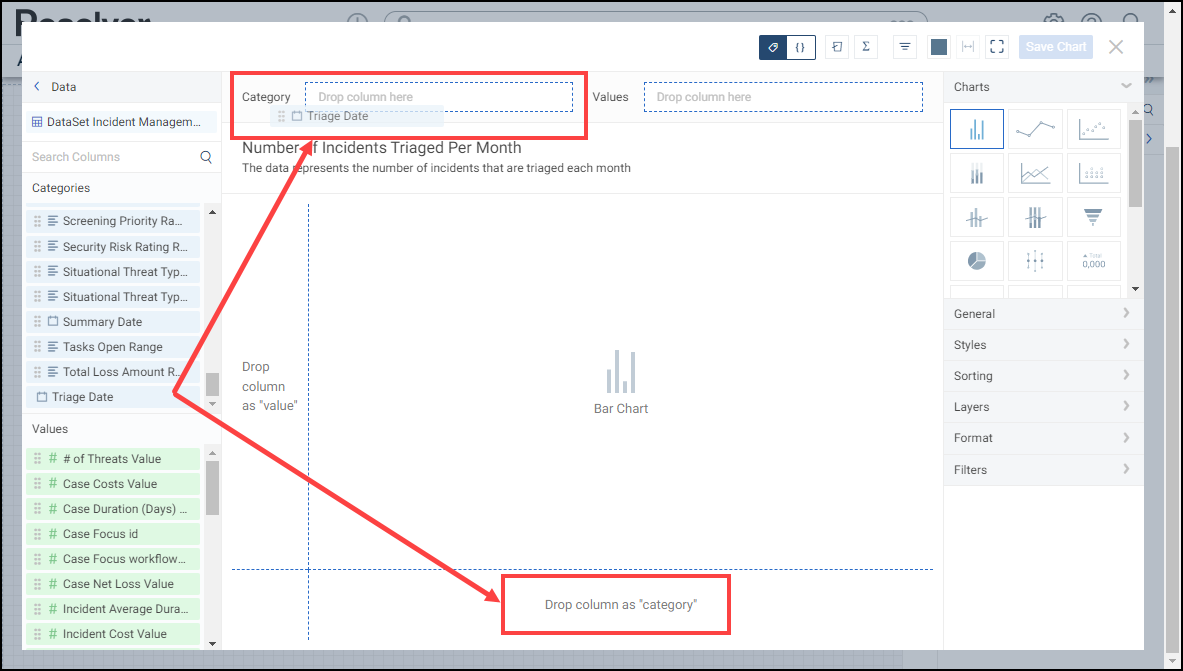Click the chart title text
This screenshot has height=671, width=1183.
pos(382,148)
